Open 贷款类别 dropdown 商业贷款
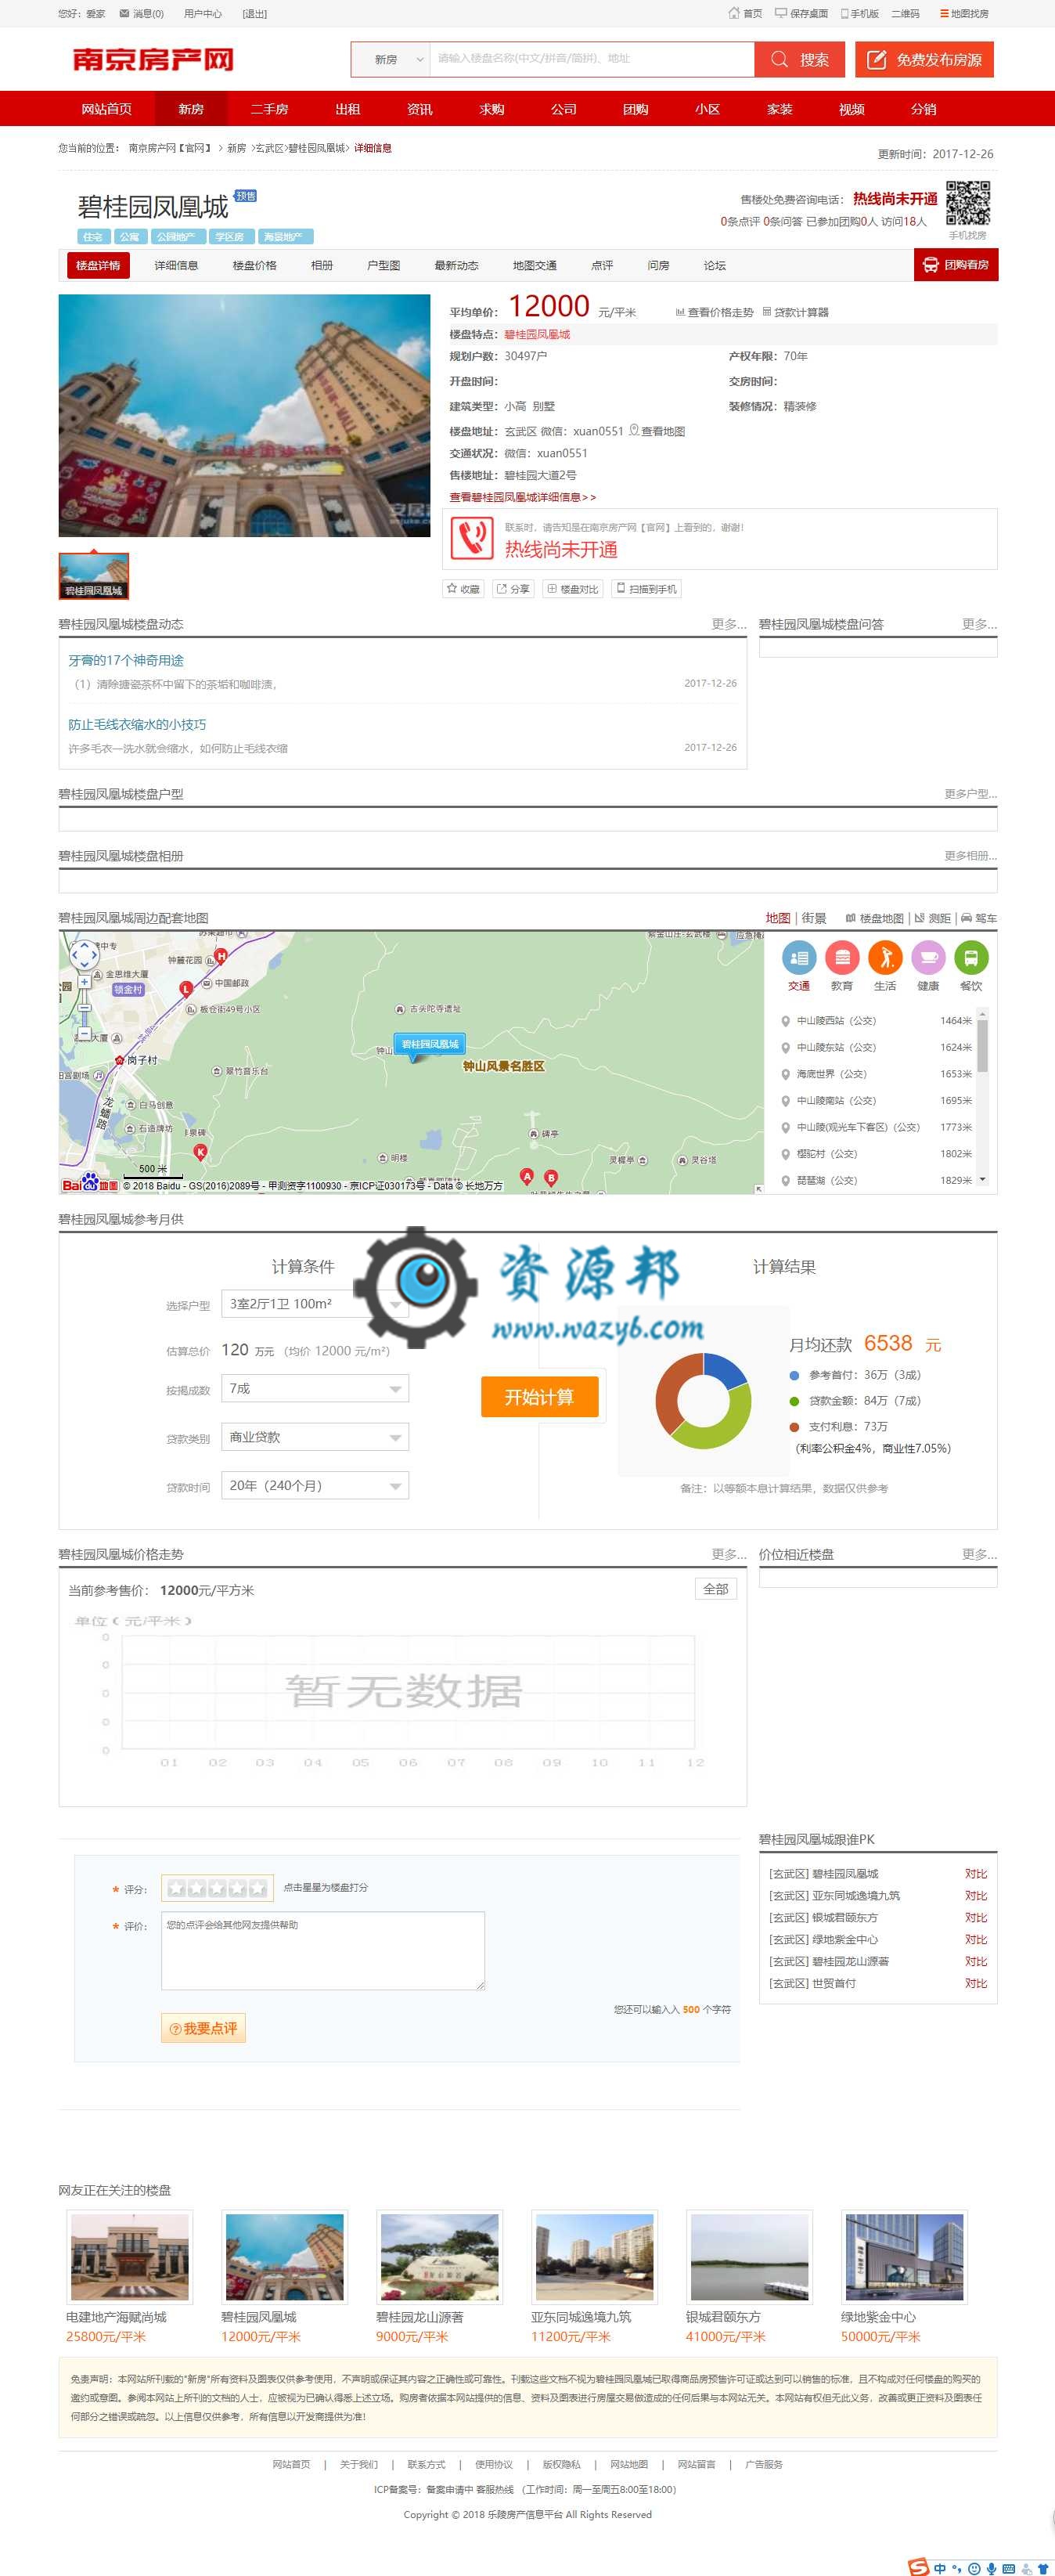 pos(314,1437)
